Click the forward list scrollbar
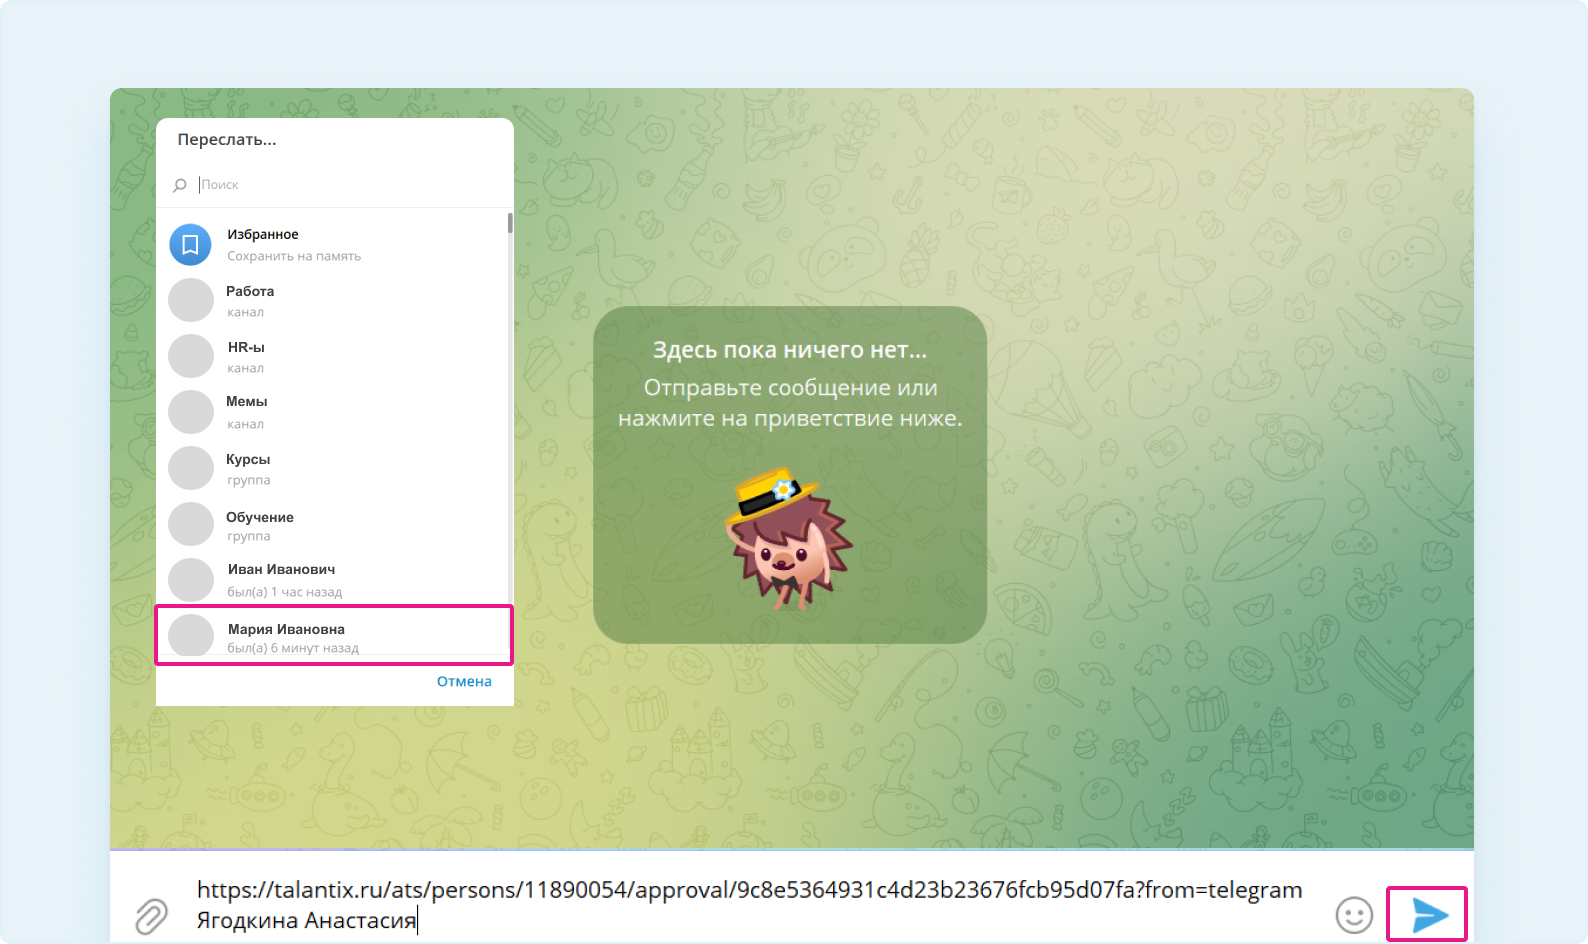 tap(510, 223)
